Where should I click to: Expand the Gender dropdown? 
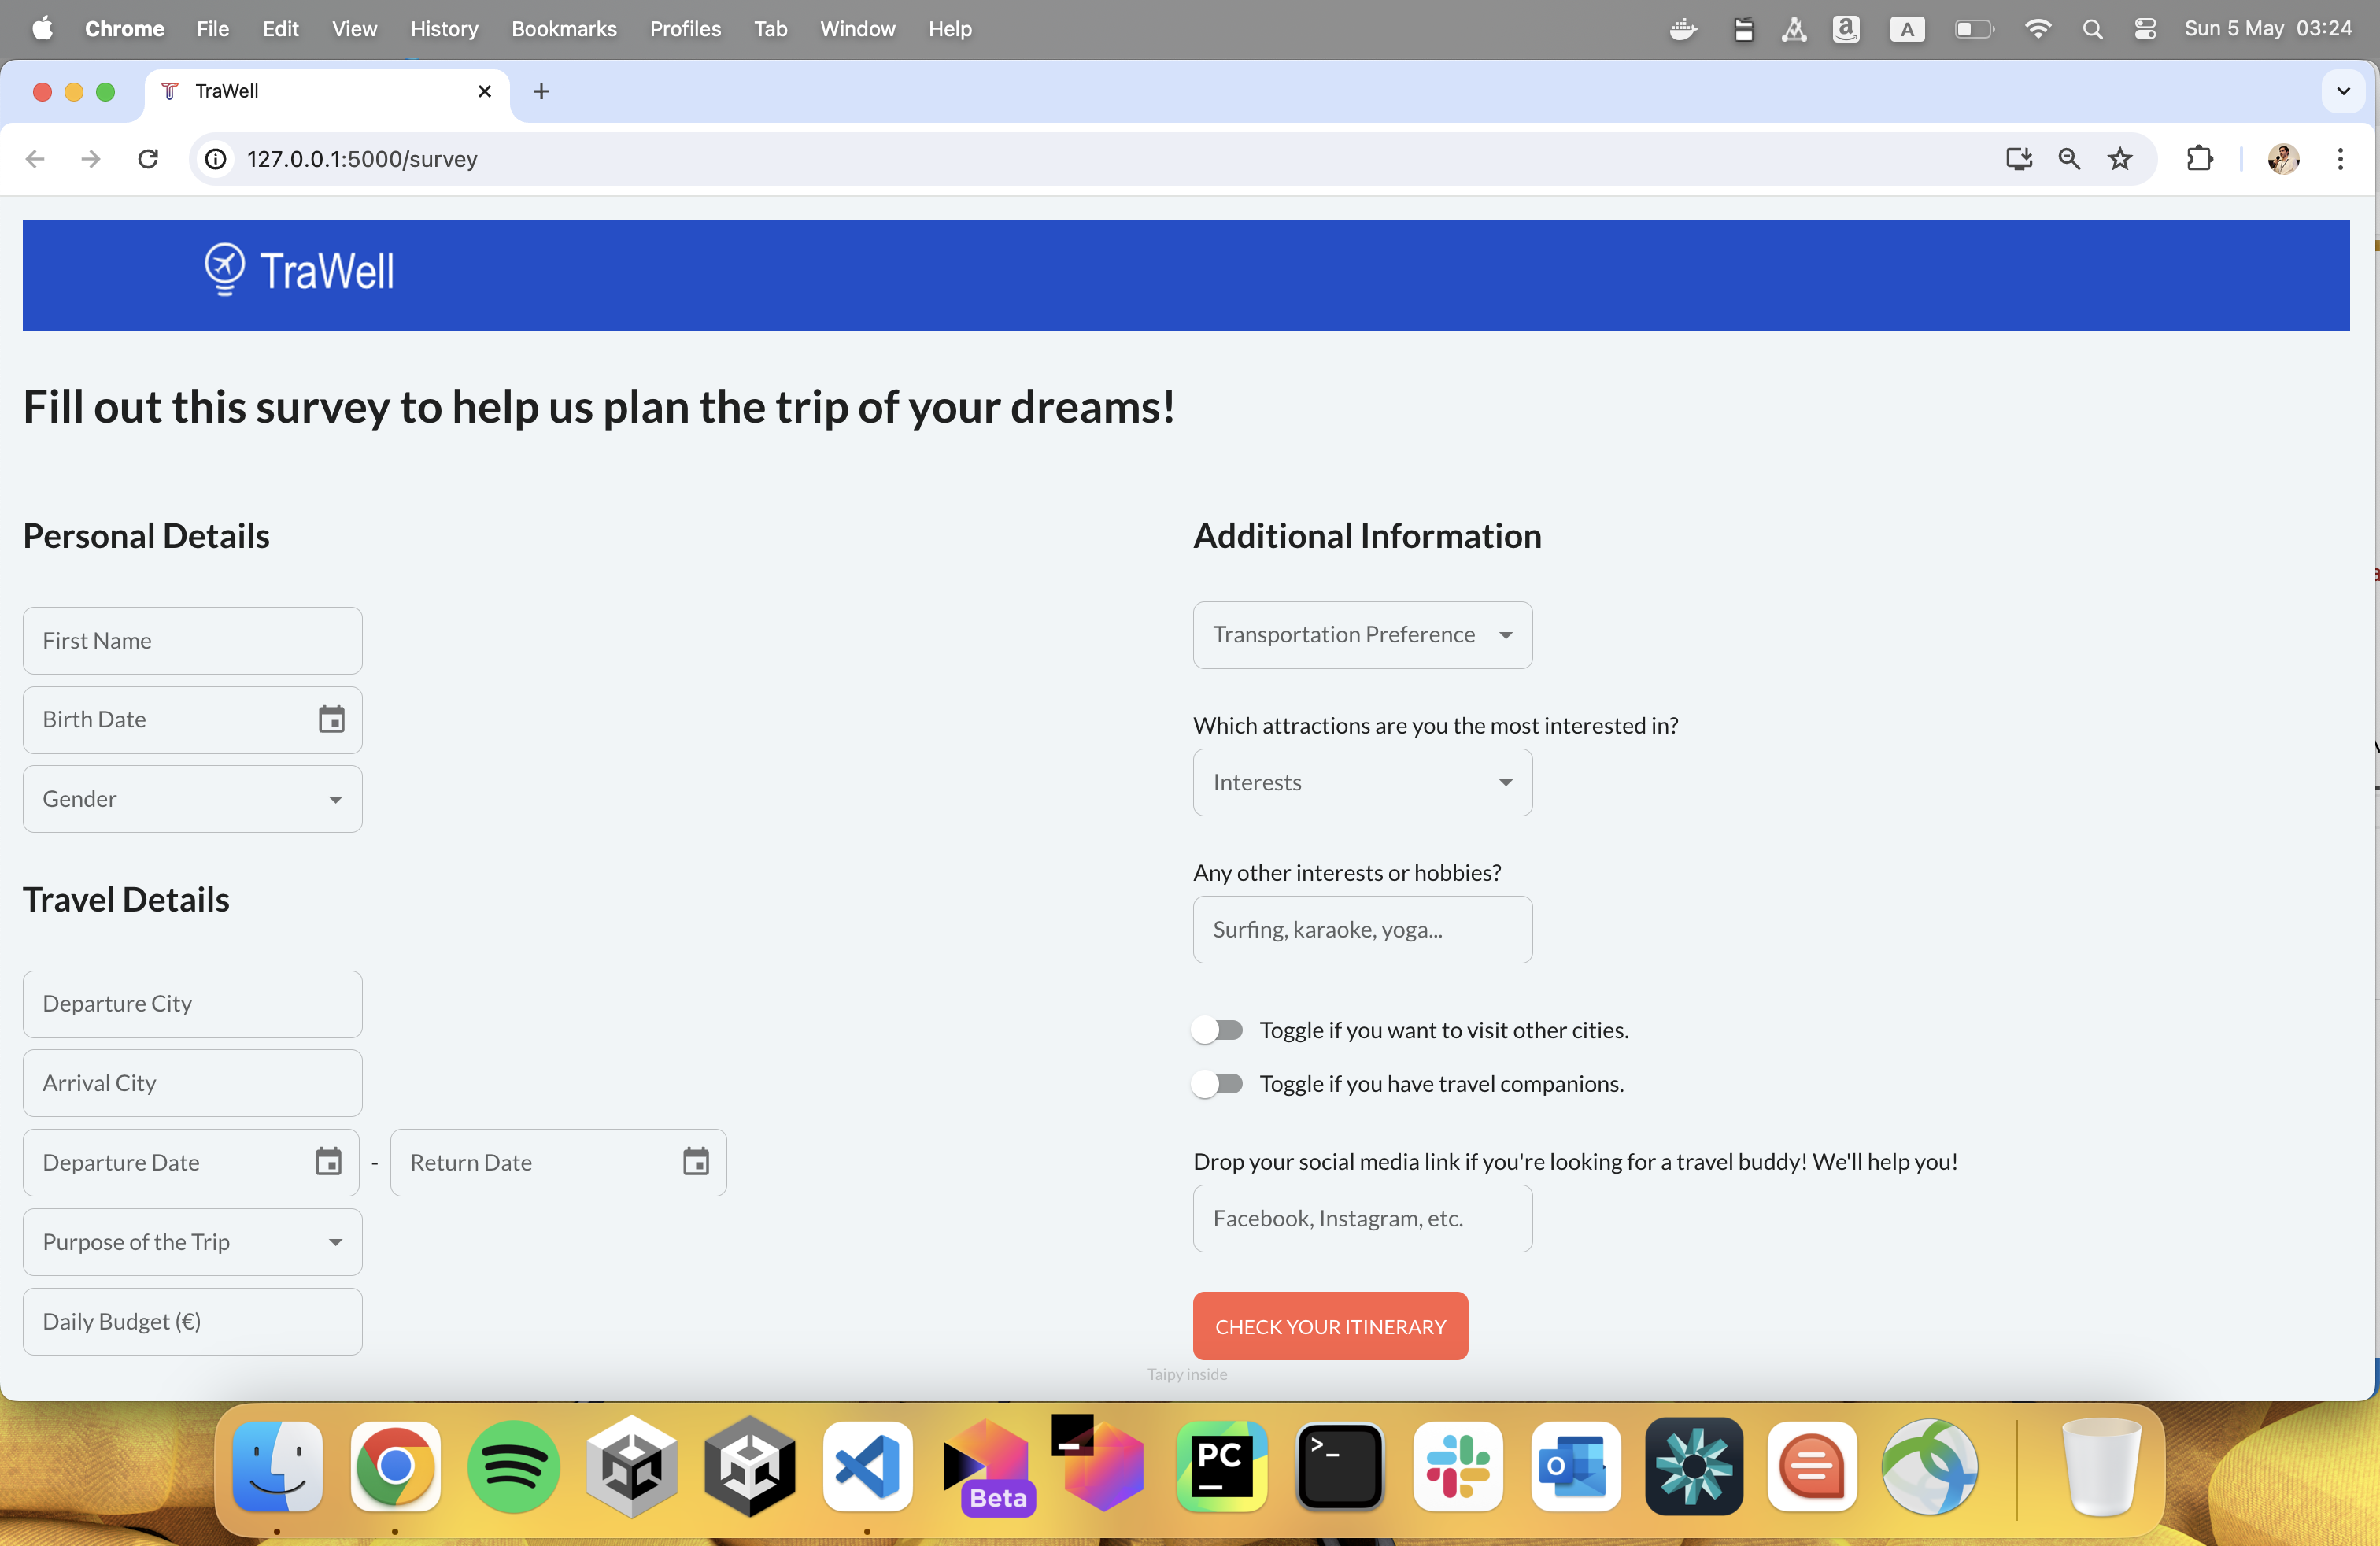tap(192, 798)
